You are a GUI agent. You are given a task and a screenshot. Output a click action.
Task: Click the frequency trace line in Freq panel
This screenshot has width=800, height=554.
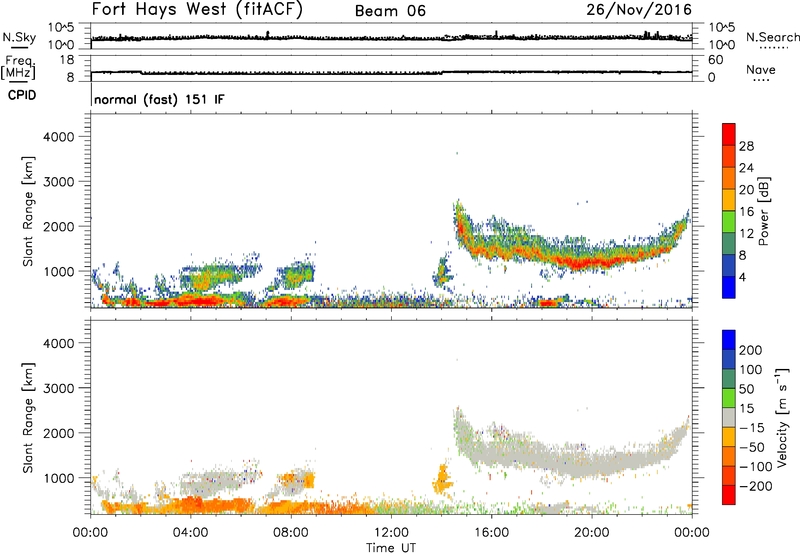tap(391, 73)
